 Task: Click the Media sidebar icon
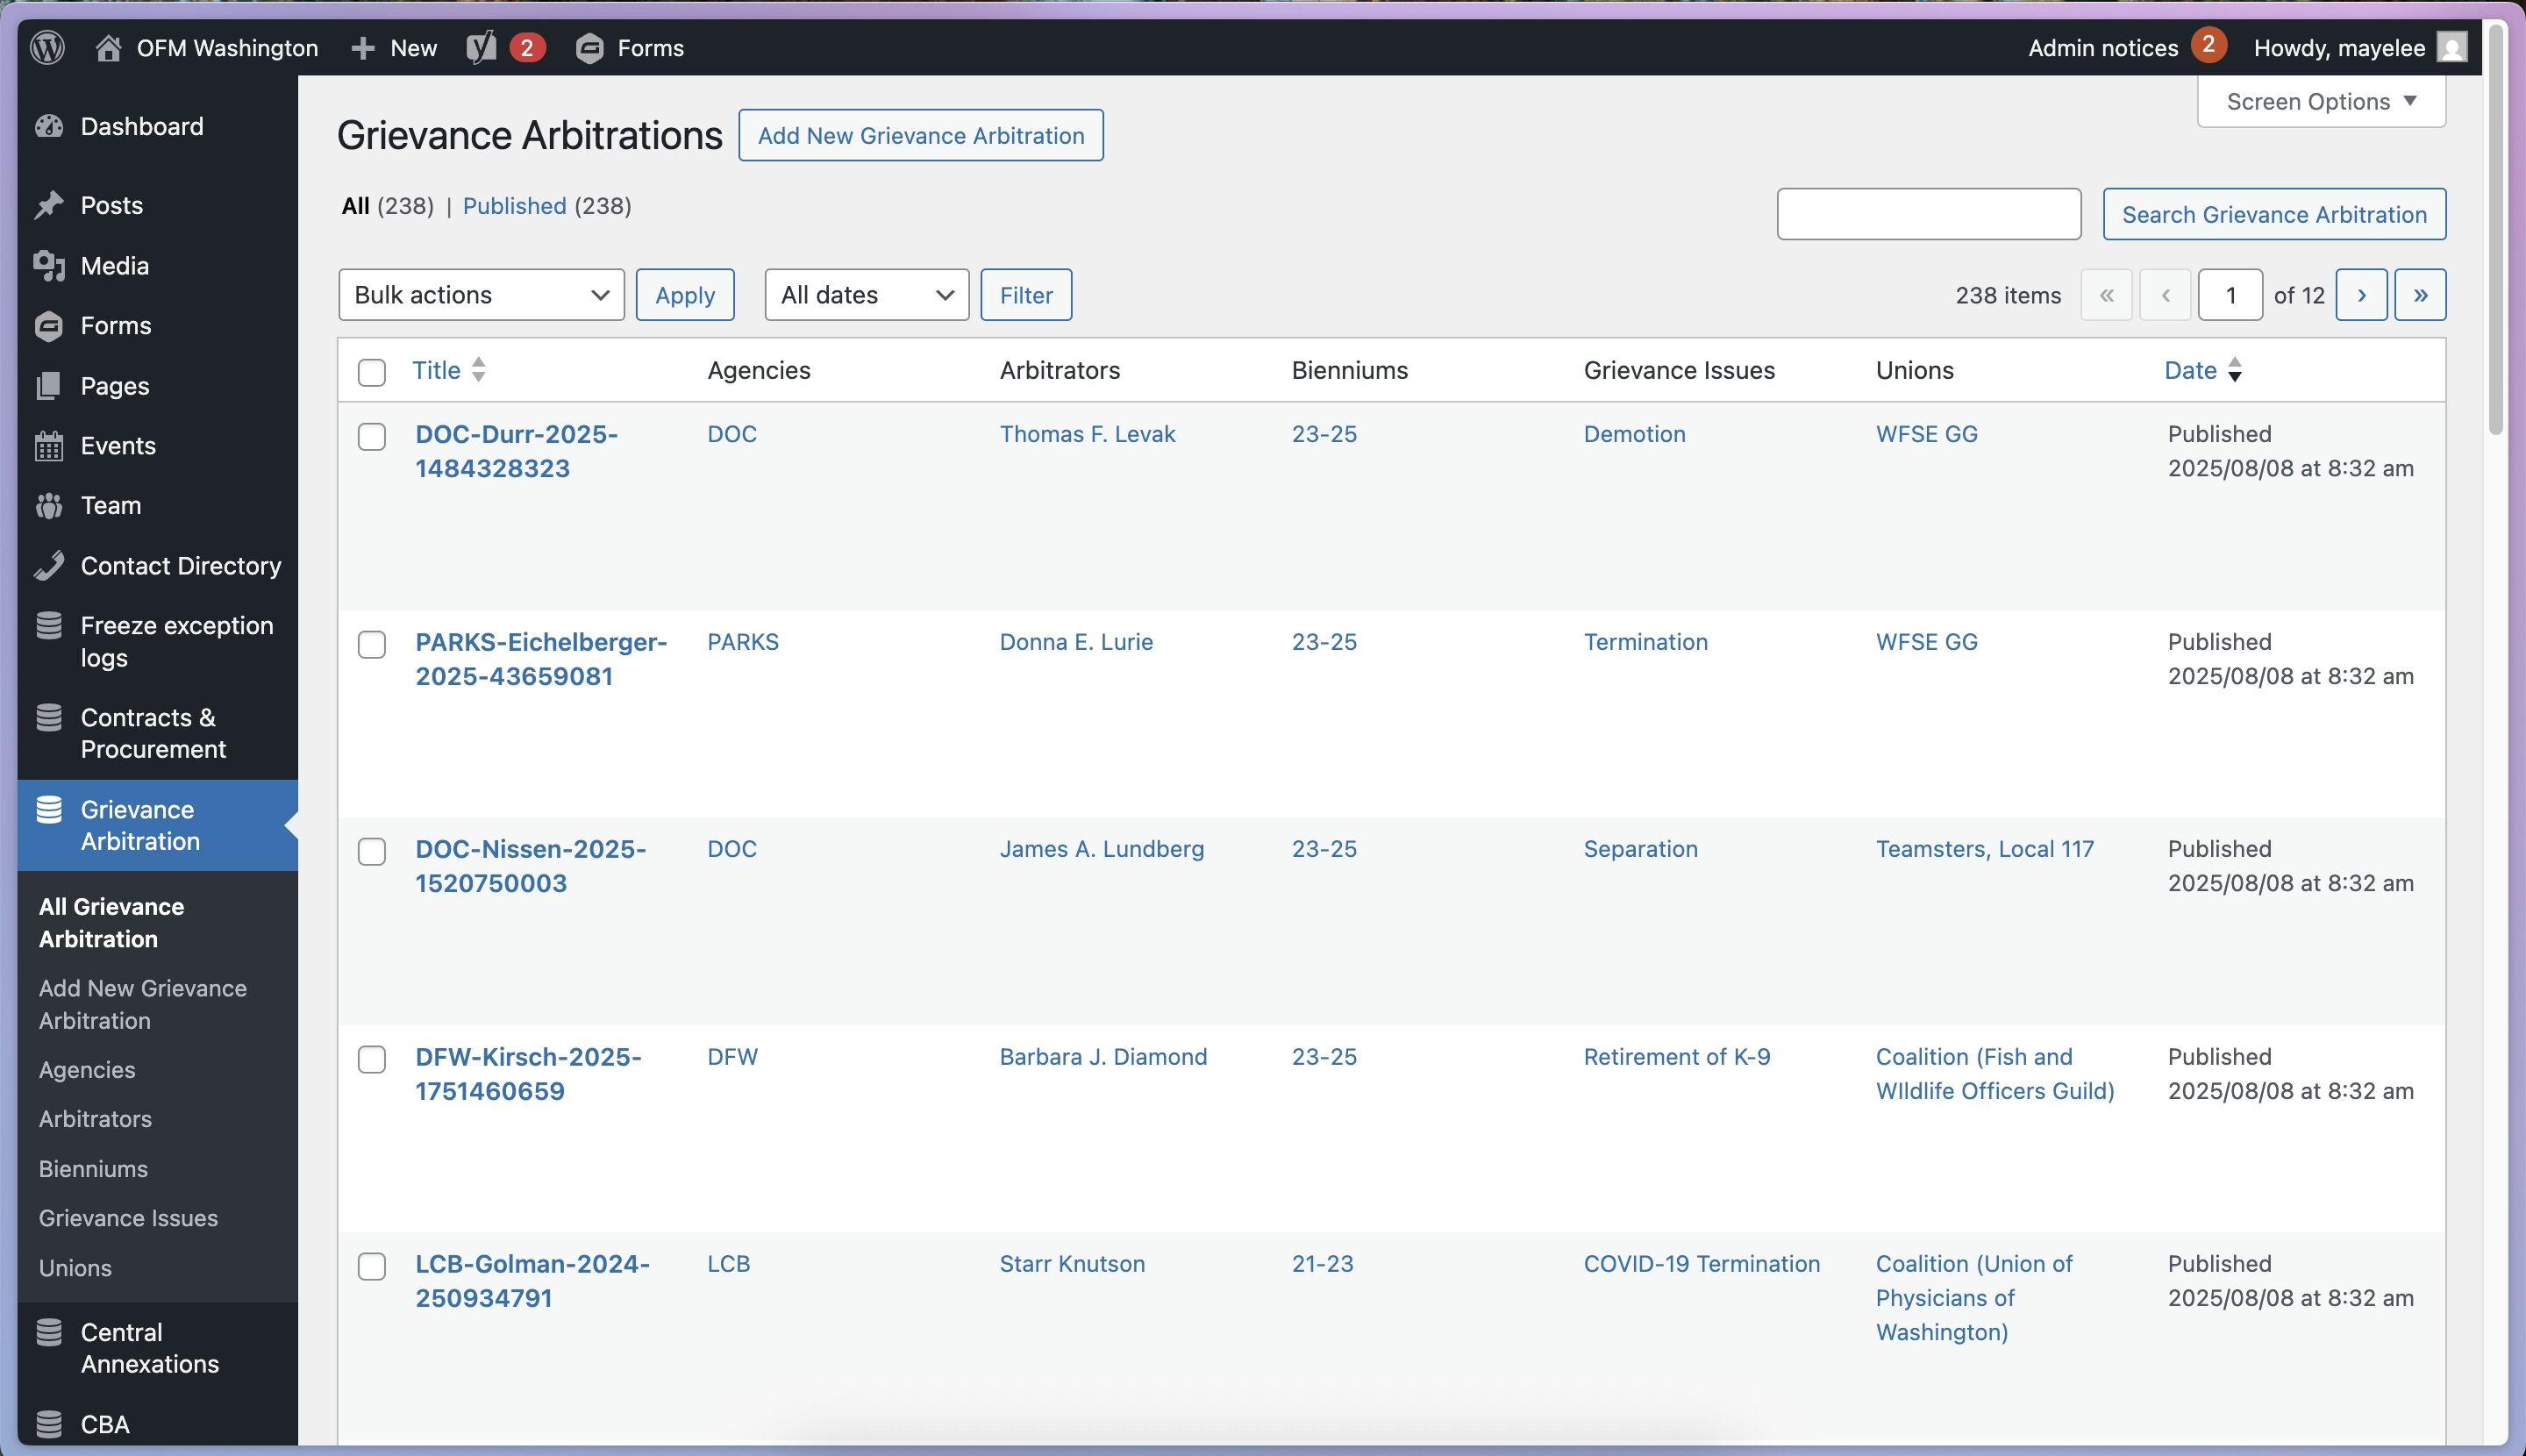[x=48, y=266]
